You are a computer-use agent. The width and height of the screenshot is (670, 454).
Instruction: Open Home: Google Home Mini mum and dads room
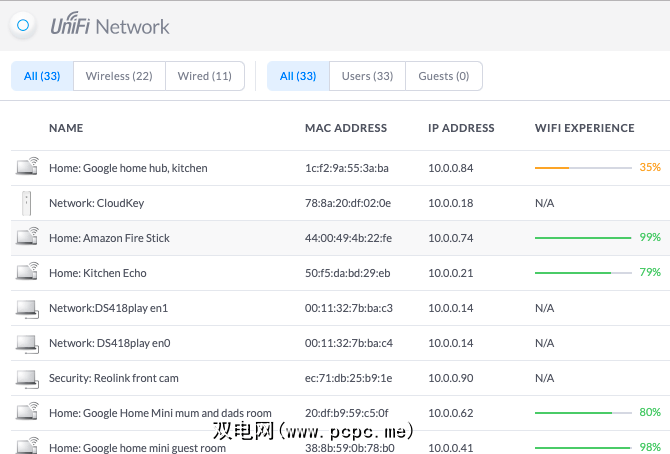point(160,413)
